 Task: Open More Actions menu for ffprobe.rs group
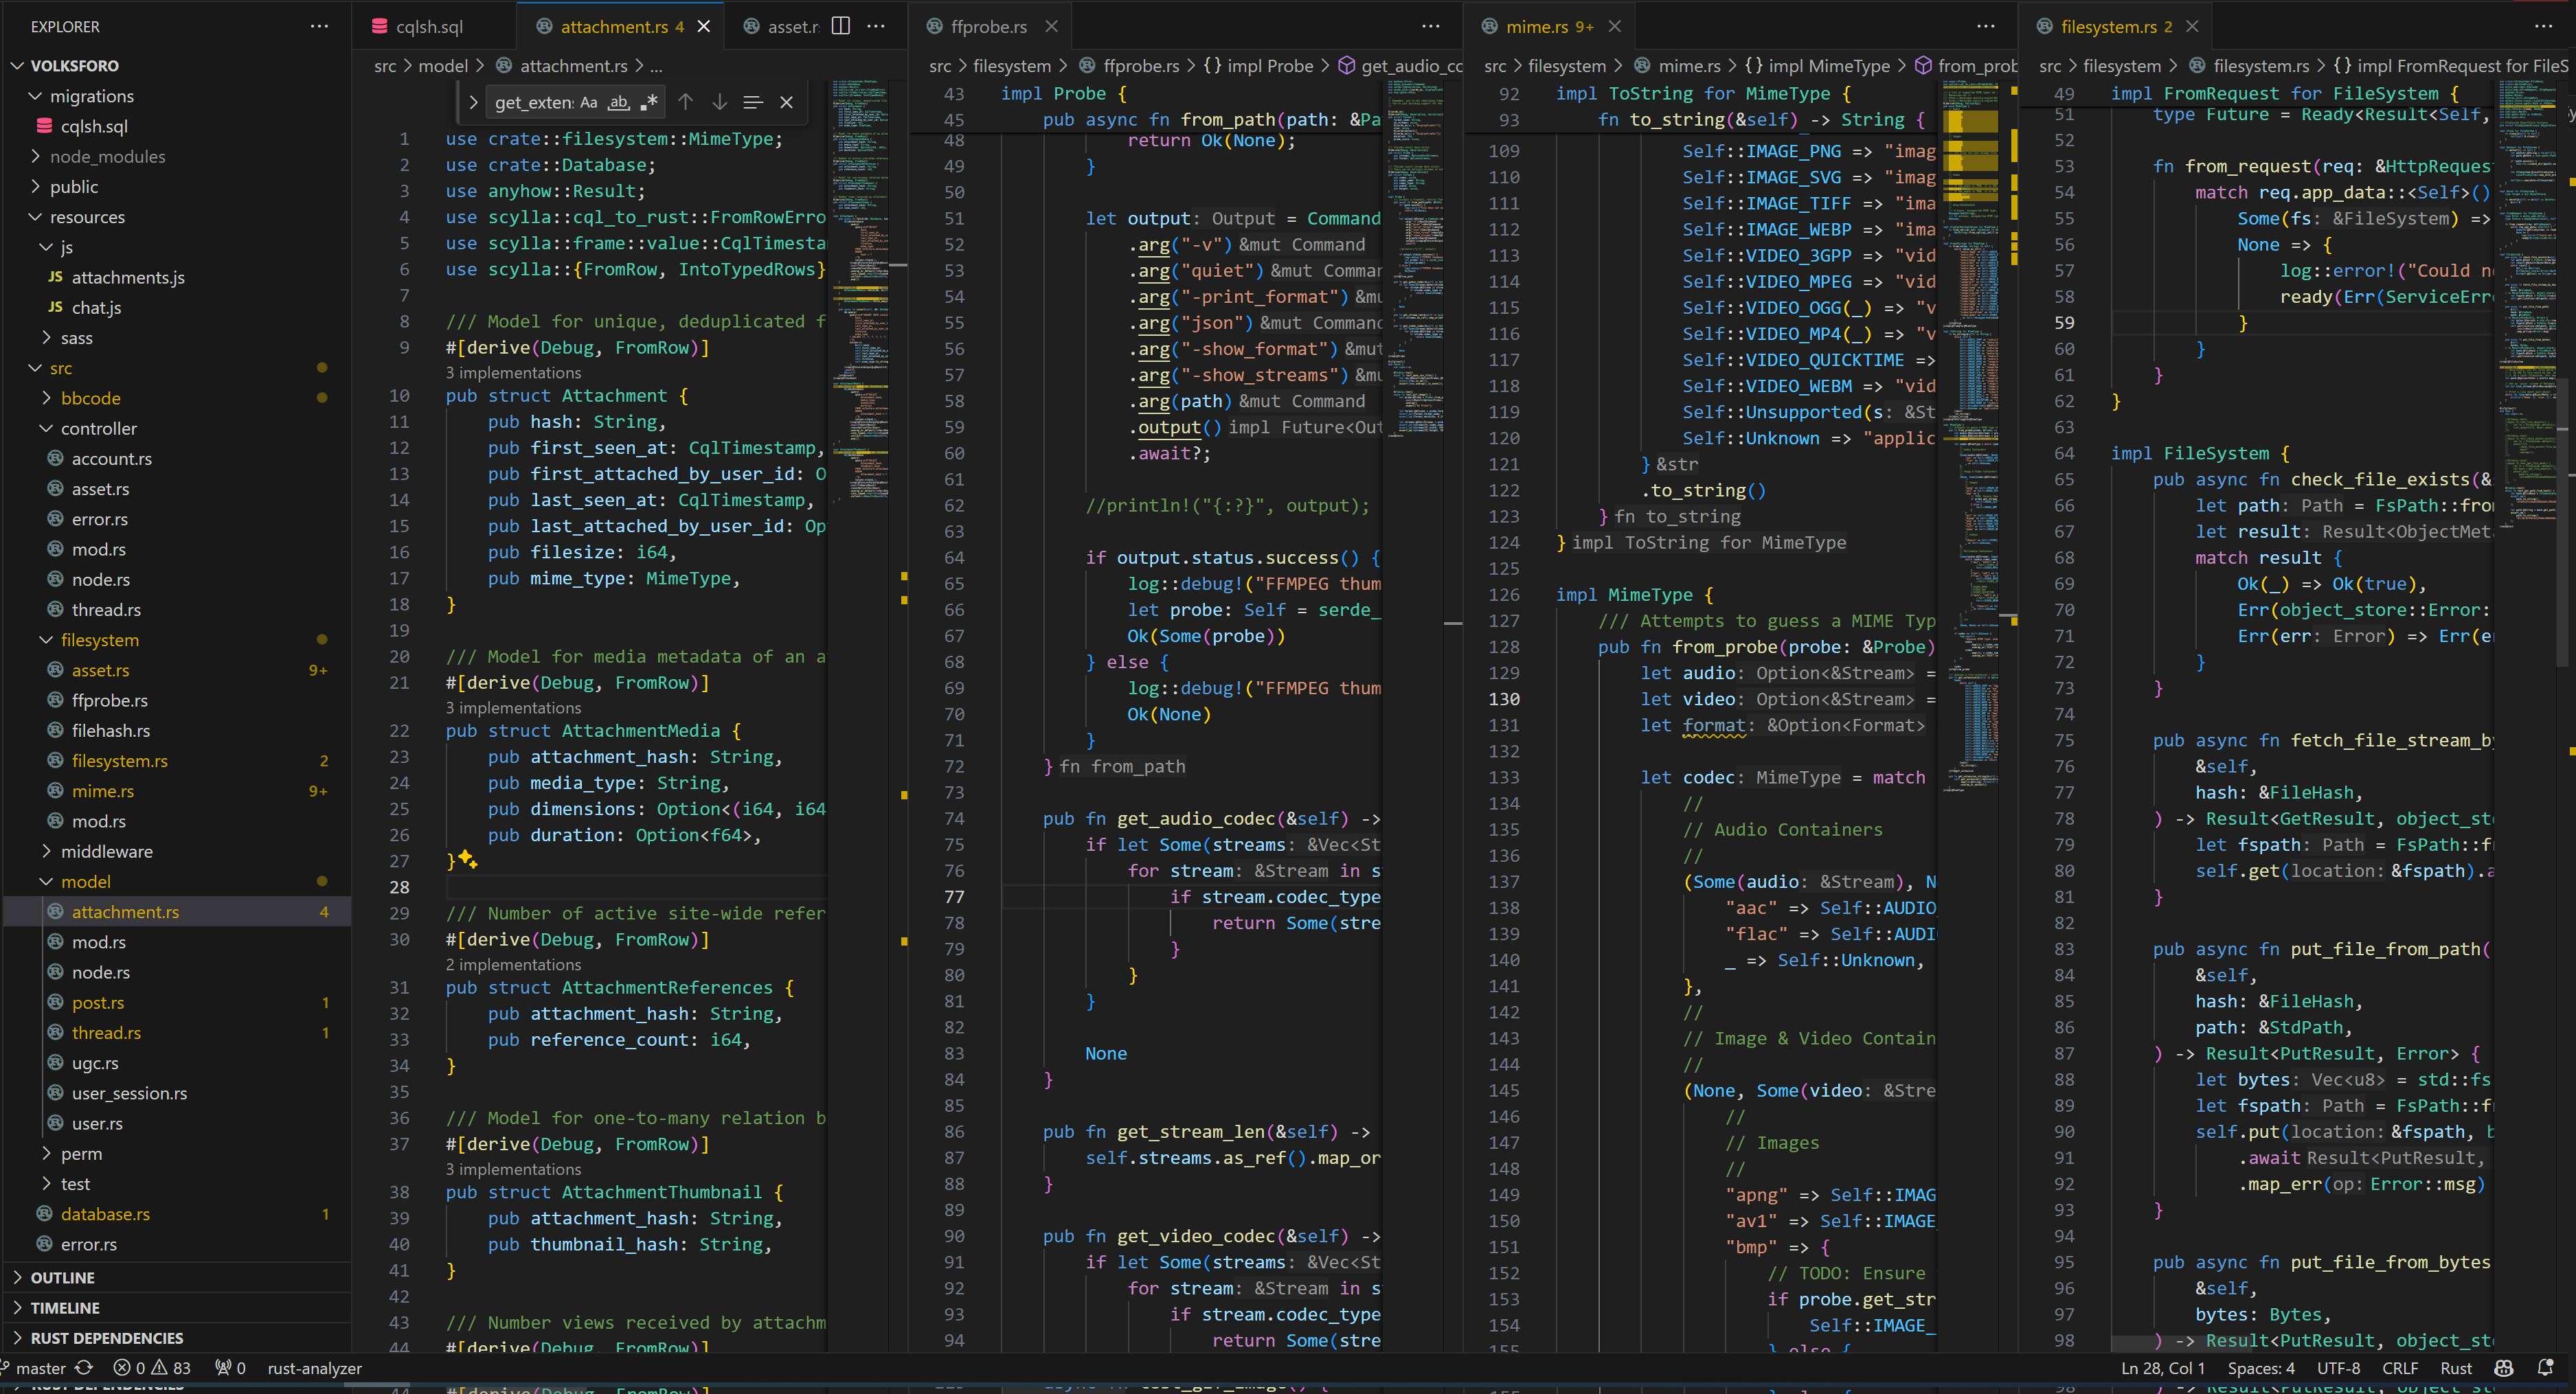coord(1431,26)
